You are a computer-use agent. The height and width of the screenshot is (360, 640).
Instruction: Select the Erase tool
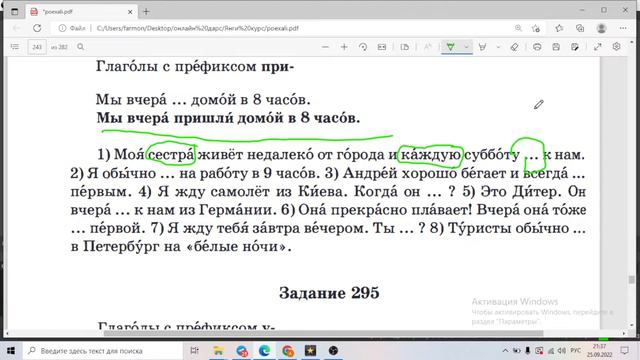514,47
